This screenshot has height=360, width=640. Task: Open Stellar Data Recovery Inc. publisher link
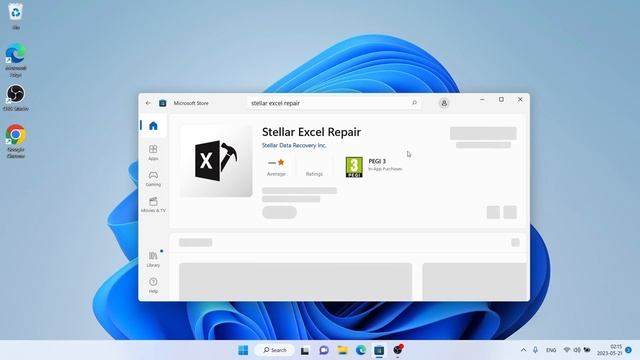tap(294, 145)
